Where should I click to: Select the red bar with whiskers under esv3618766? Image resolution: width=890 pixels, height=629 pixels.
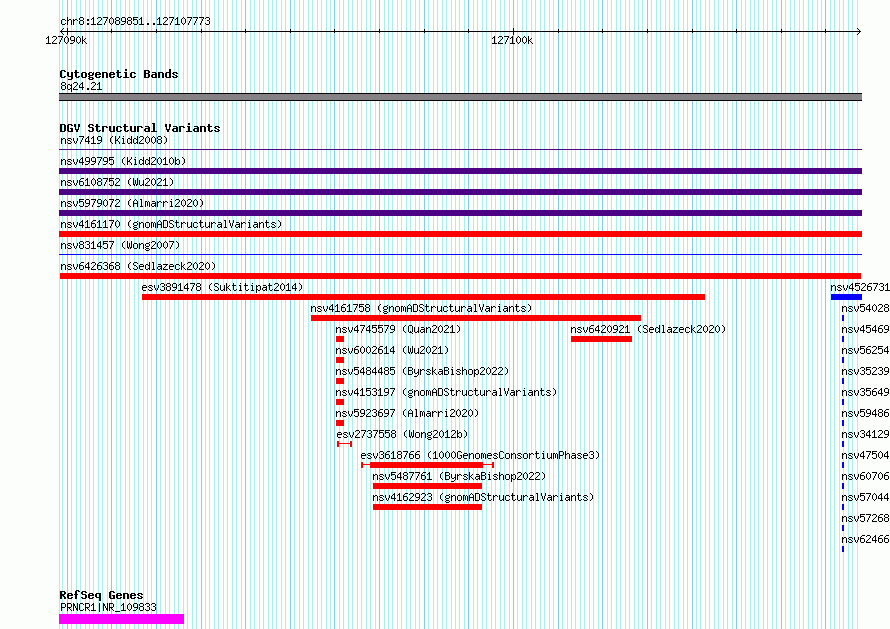[x=427, y=465]
